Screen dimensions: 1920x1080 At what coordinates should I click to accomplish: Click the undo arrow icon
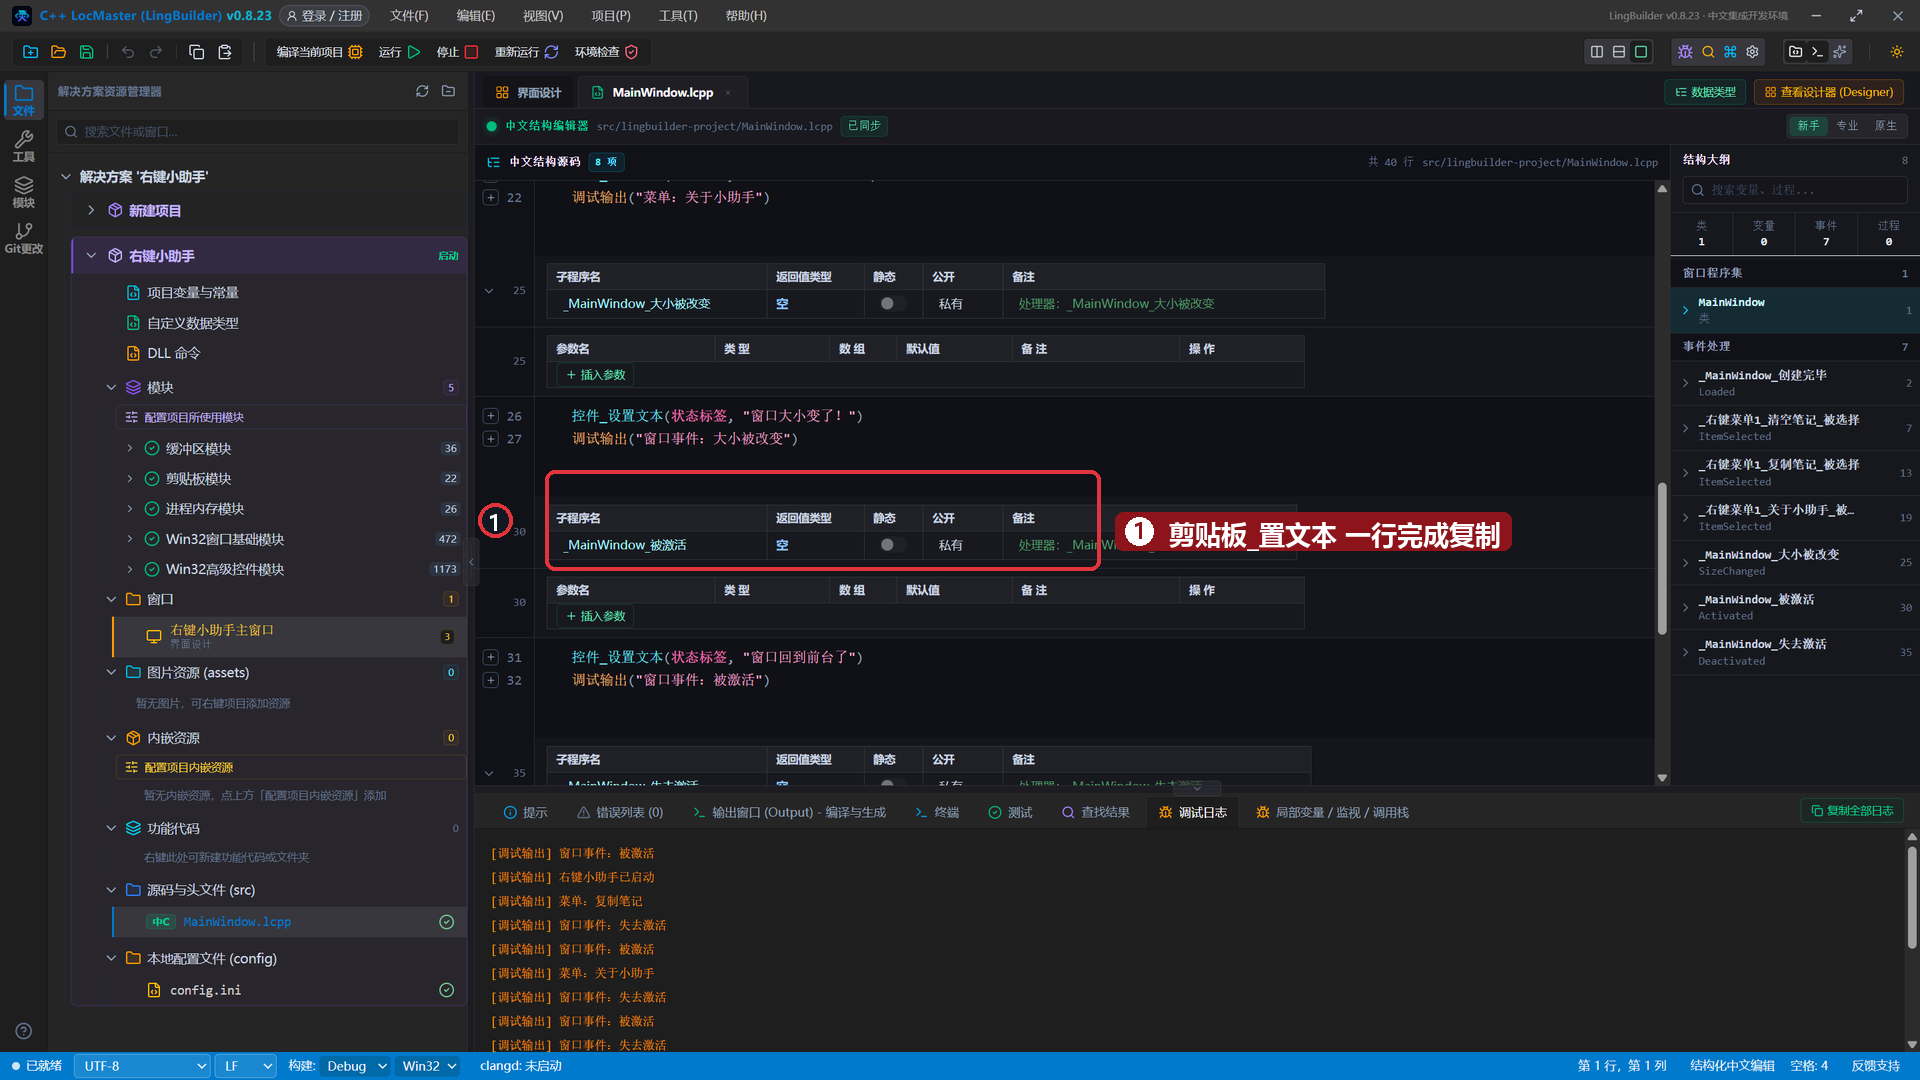coord(128,52)
